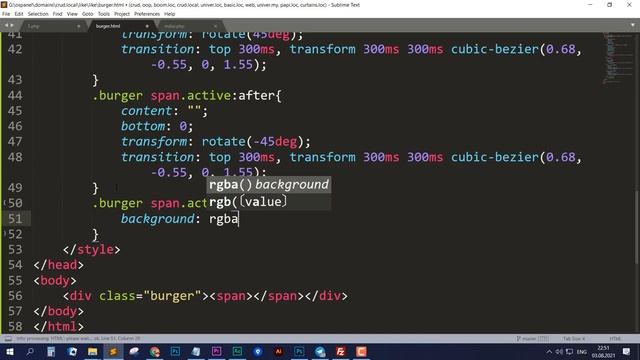640x360 pixels.
Task: Click the '<body>' tag on line 55
Action: click(x=55, y=280)
